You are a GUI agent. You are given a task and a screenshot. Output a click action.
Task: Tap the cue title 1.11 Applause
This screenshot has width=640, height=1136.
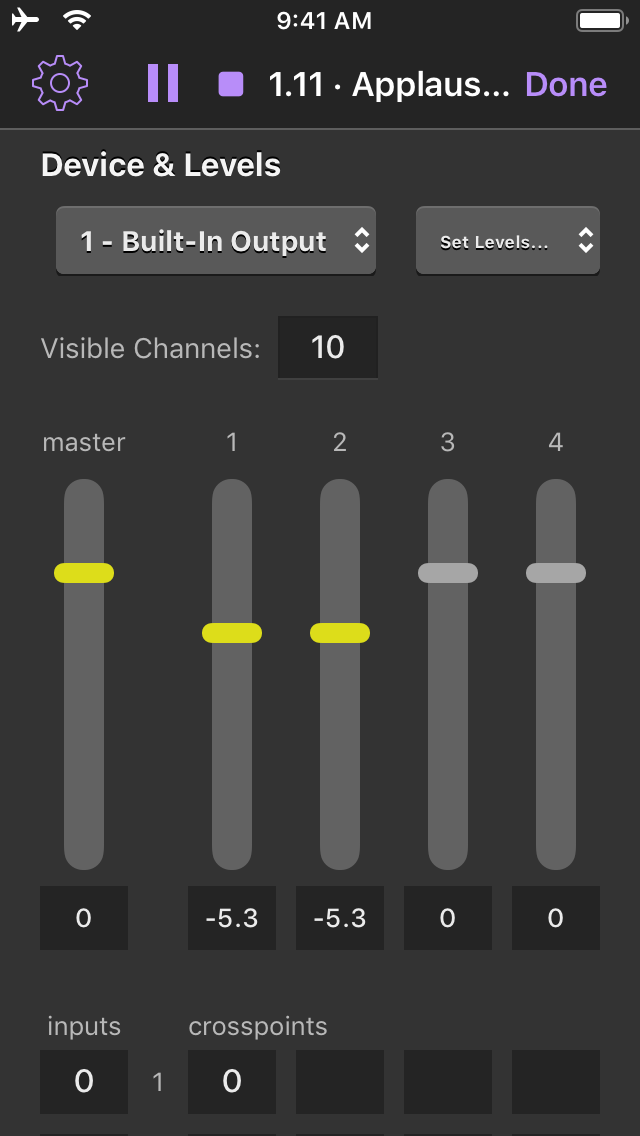[389, 85]
